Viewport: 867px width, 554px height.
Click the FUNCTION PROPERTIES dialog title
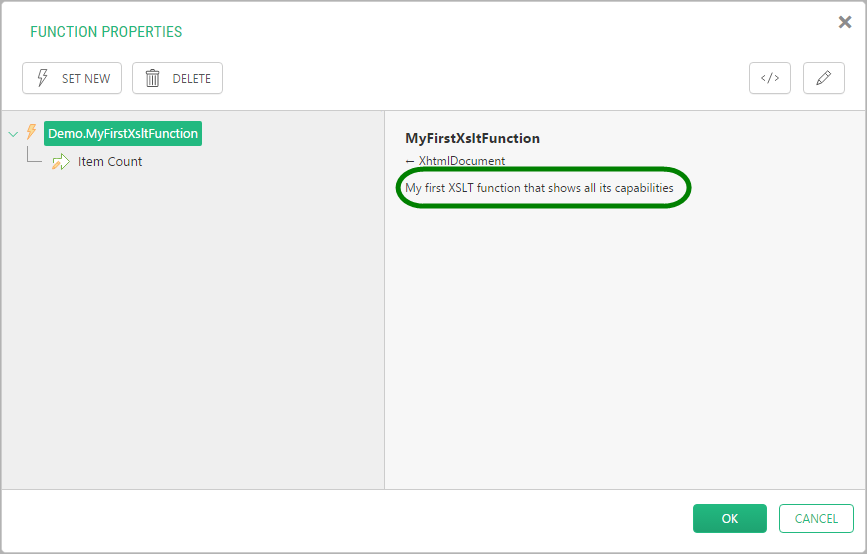pyautogui.click(x=106, y=32)
